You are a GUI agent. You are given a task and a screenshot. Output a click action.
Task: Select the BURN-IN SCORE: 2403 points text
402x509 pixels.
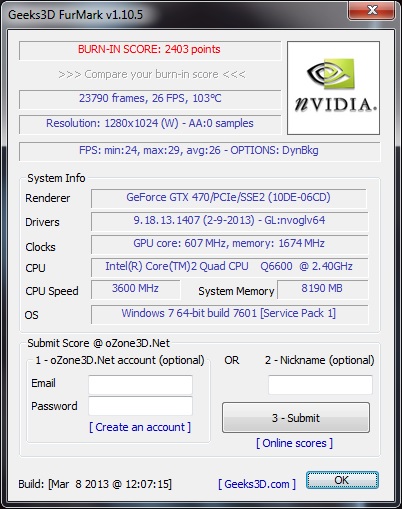tap(149, 49)
